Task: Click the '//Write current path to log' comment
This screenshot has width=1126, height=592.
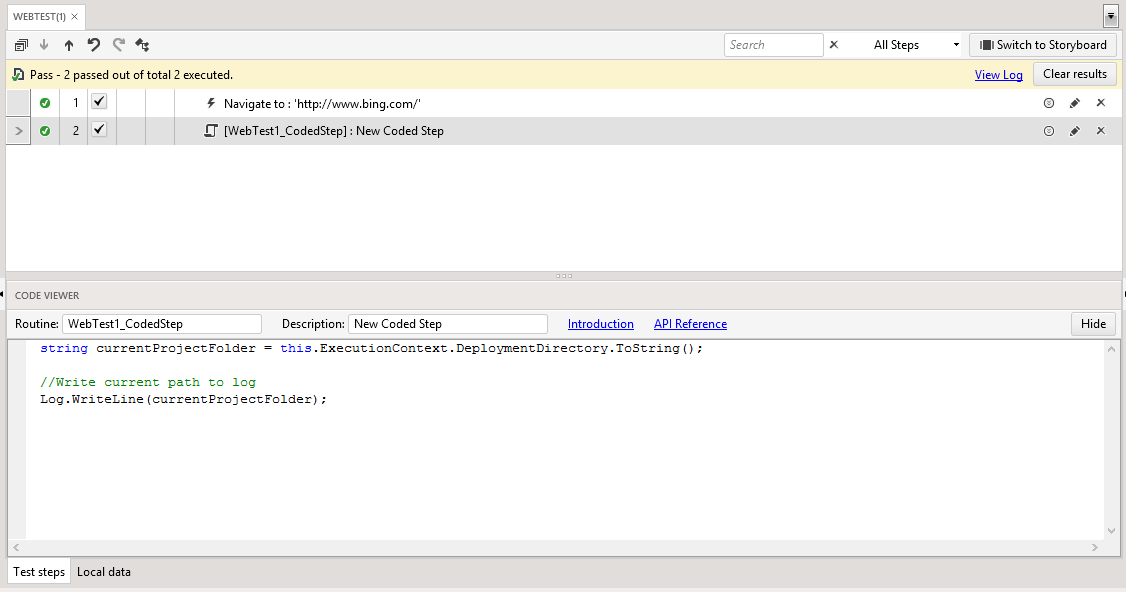Action: coord(148,382)
